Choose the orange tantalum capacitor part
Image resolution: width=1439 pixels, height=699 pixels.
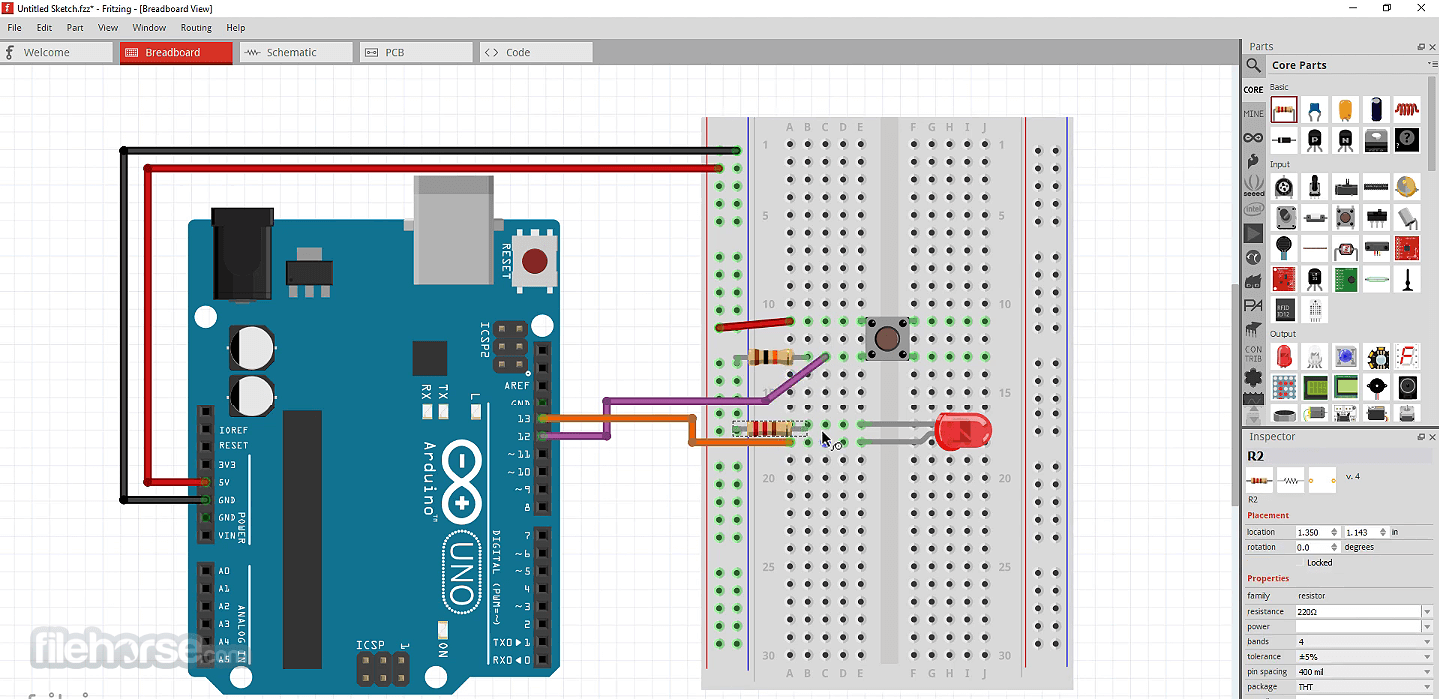click(x=1346, y=110)
